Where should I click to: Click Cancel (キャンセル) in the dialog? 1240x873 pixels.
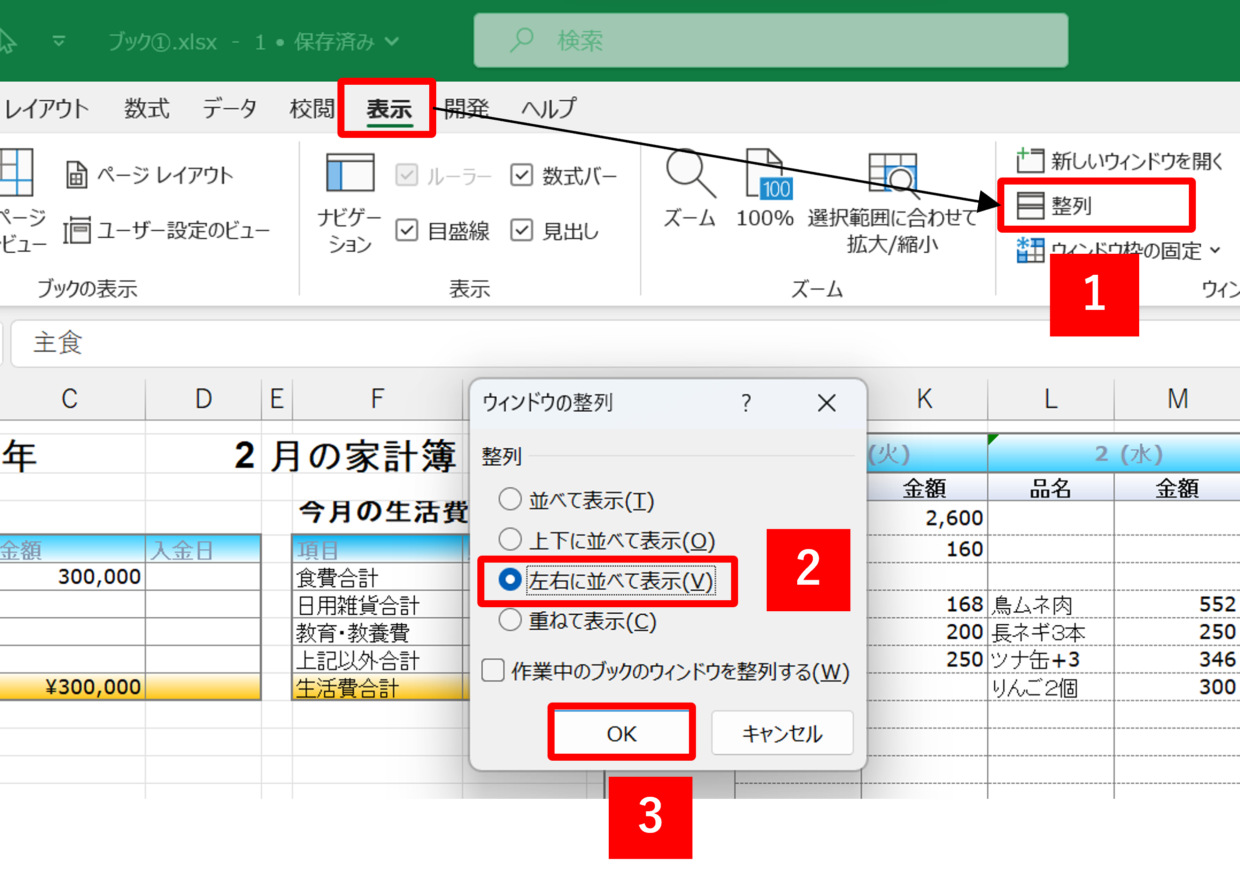click(782, 733)
